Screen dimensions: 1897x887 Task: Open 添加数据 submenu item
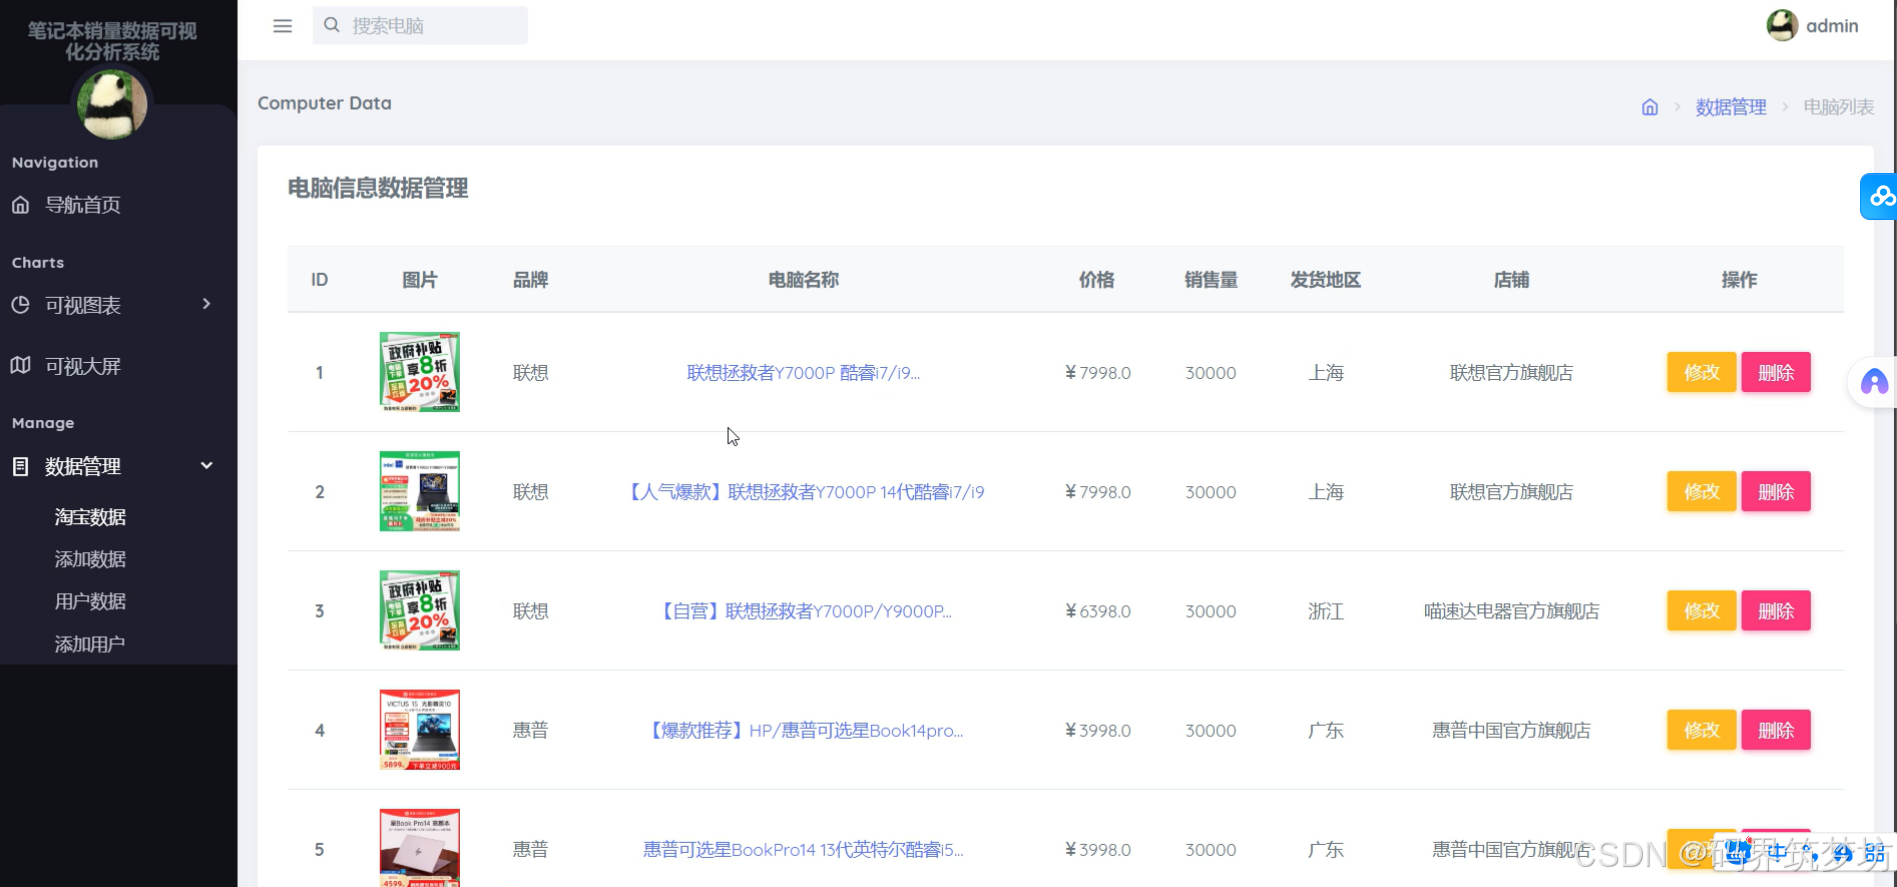pos(90,559)
